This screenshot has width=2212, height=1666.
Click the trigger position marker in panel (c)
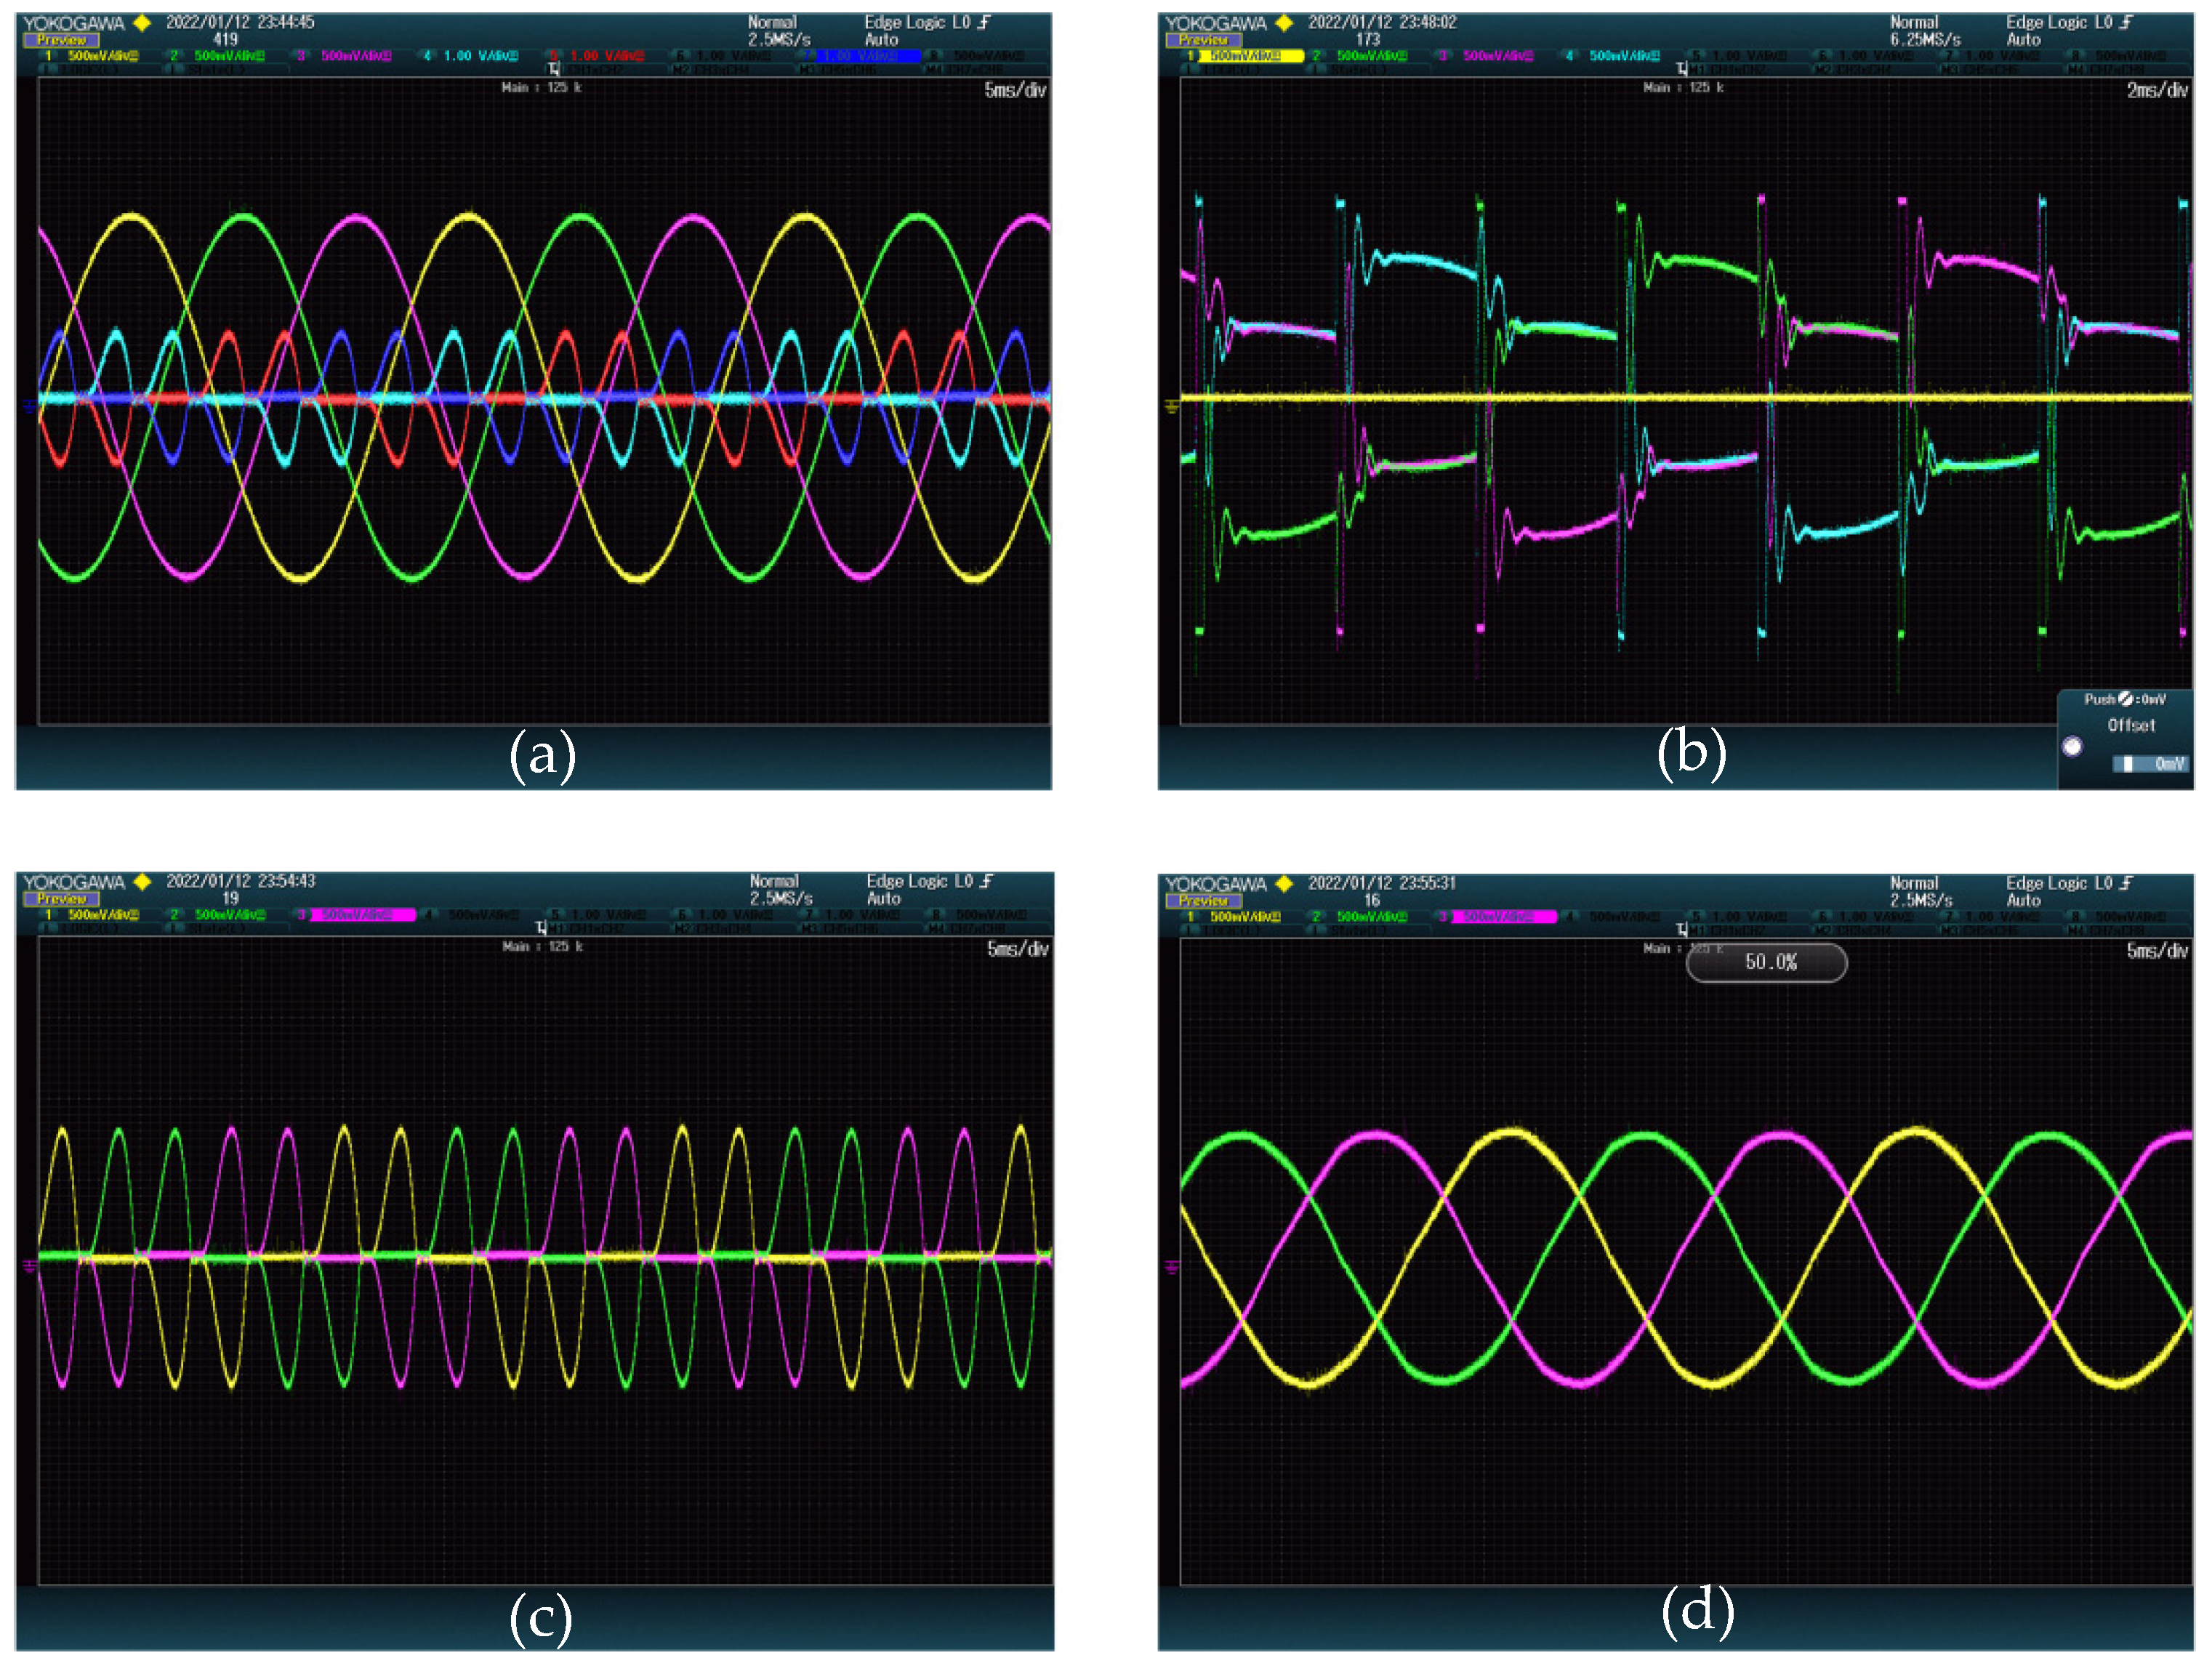coord(541,928)
